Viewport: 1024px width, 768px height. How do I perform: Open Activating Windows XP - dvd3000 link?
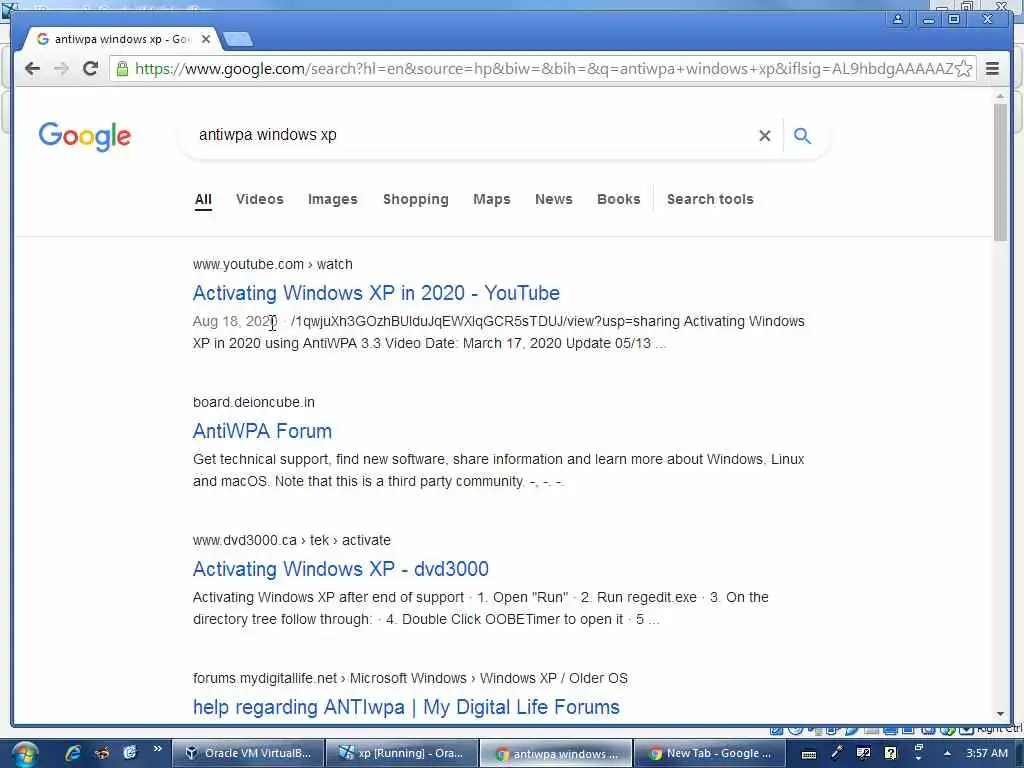(x=341, y=569)
